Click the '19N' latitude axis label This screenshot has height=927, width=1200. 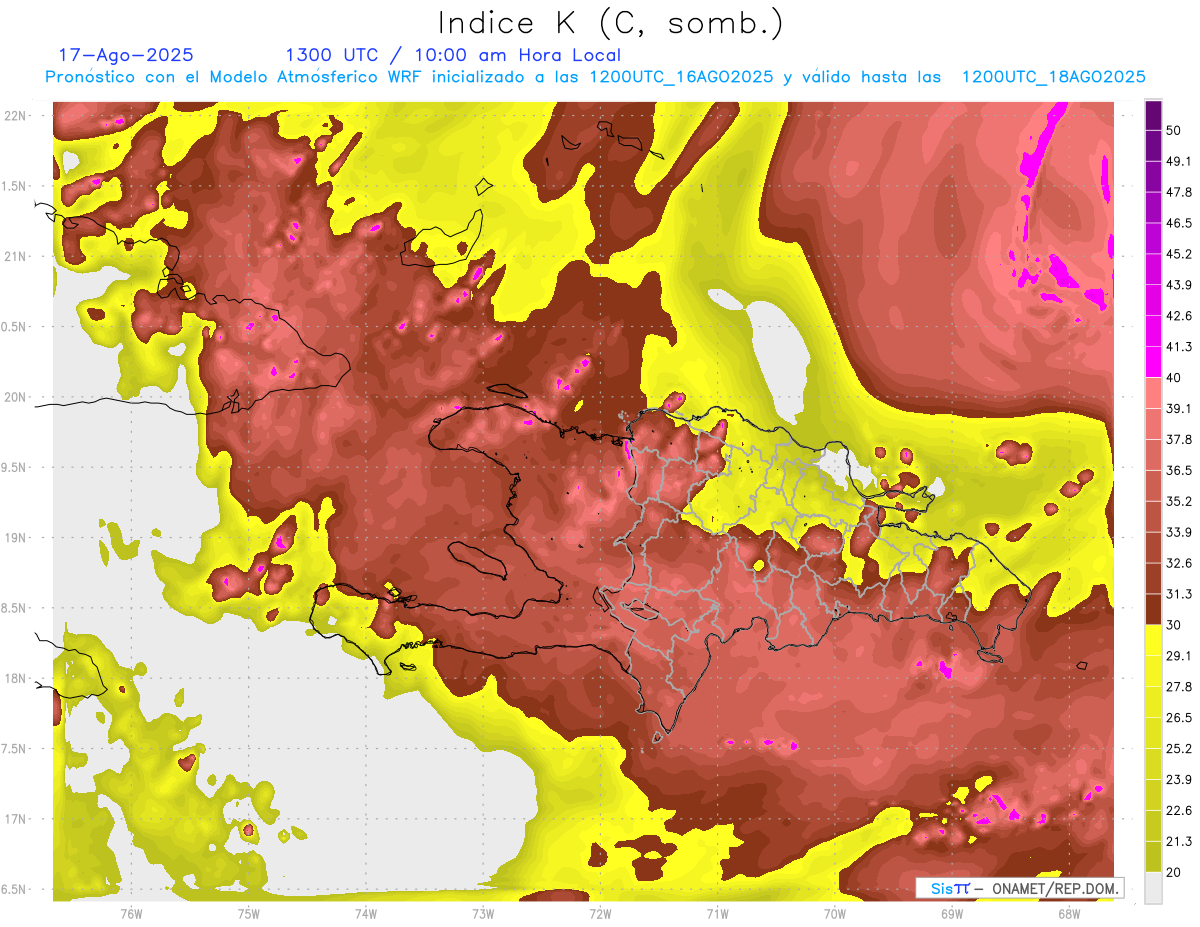click(x=14, y=537)
